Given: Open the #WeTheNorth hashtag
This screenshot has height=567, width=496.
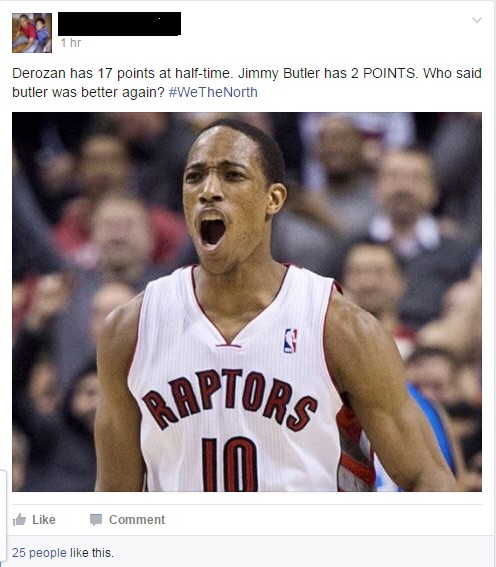Looking at the screenshot, I should pyautogui.click(x=213, y=92).
